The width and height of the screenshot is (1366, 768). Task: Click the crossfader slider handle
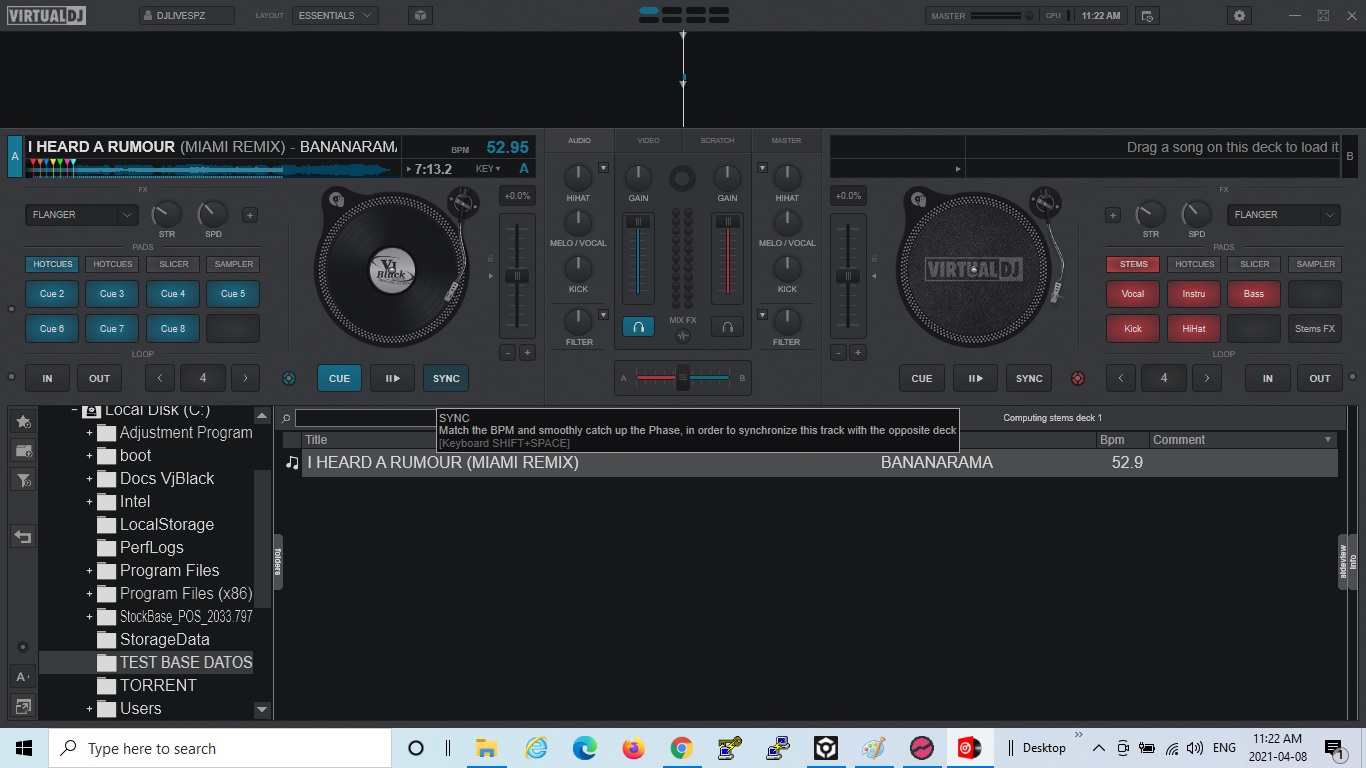click(x=683, y=378)
